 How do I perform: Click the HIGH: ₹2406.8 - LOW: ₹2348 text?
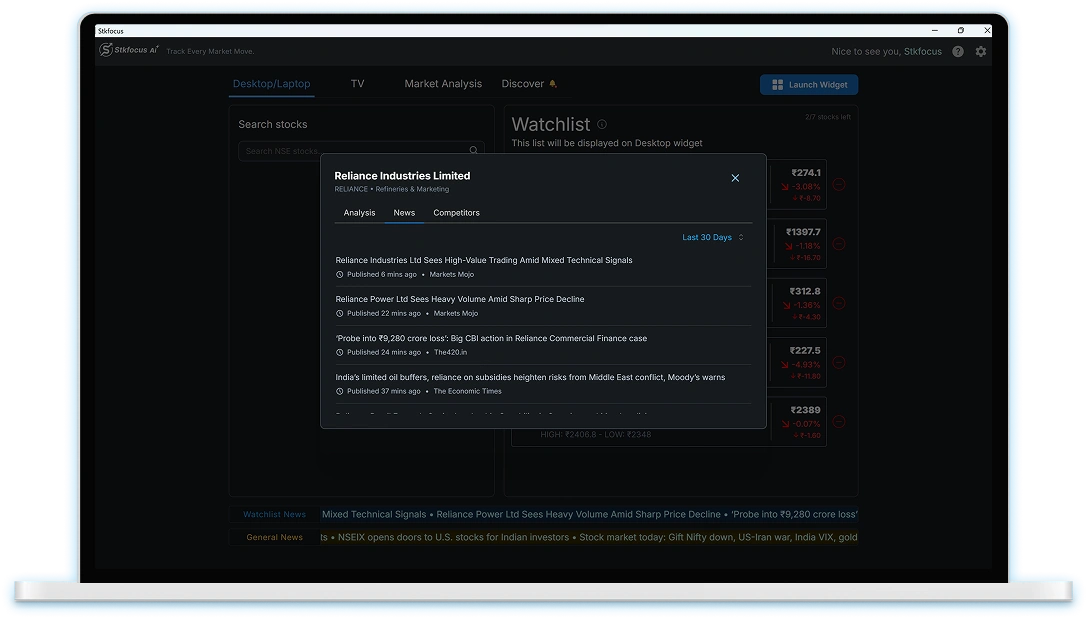click(595, 434)
